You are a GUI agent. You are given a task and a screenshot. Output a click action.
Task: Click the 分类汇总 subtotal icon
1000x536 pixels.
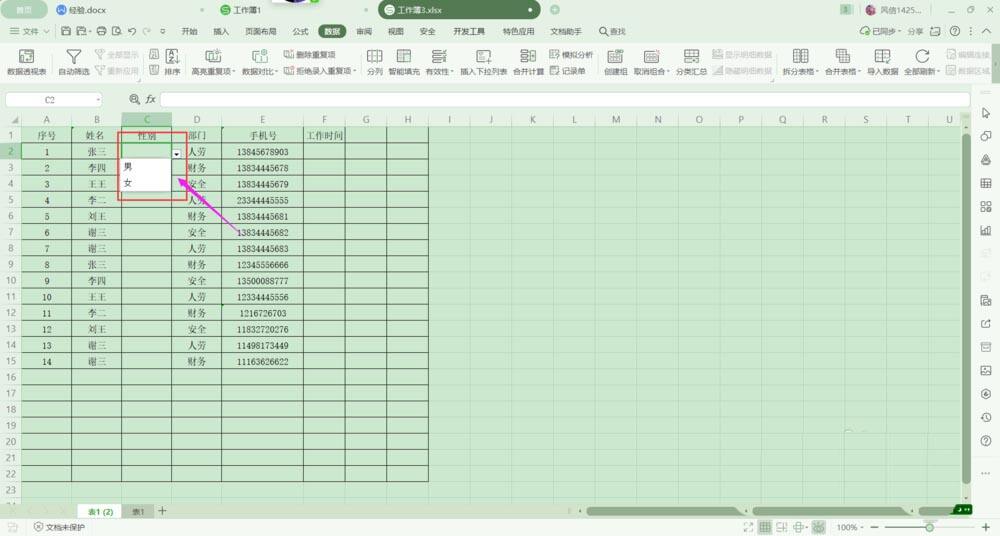[x=691, y=57]
